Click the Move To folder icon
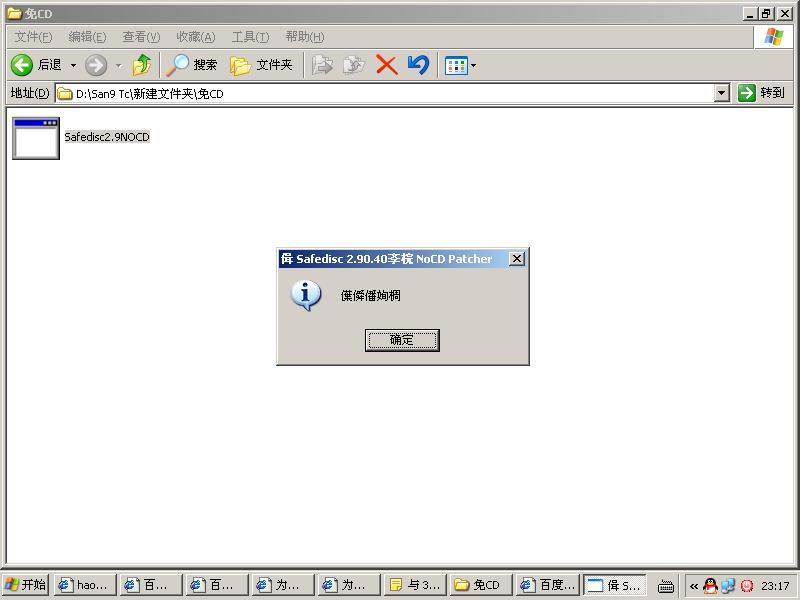Image resolution: width=800 pixels, height=600 pixels. [x=322, y=65]
